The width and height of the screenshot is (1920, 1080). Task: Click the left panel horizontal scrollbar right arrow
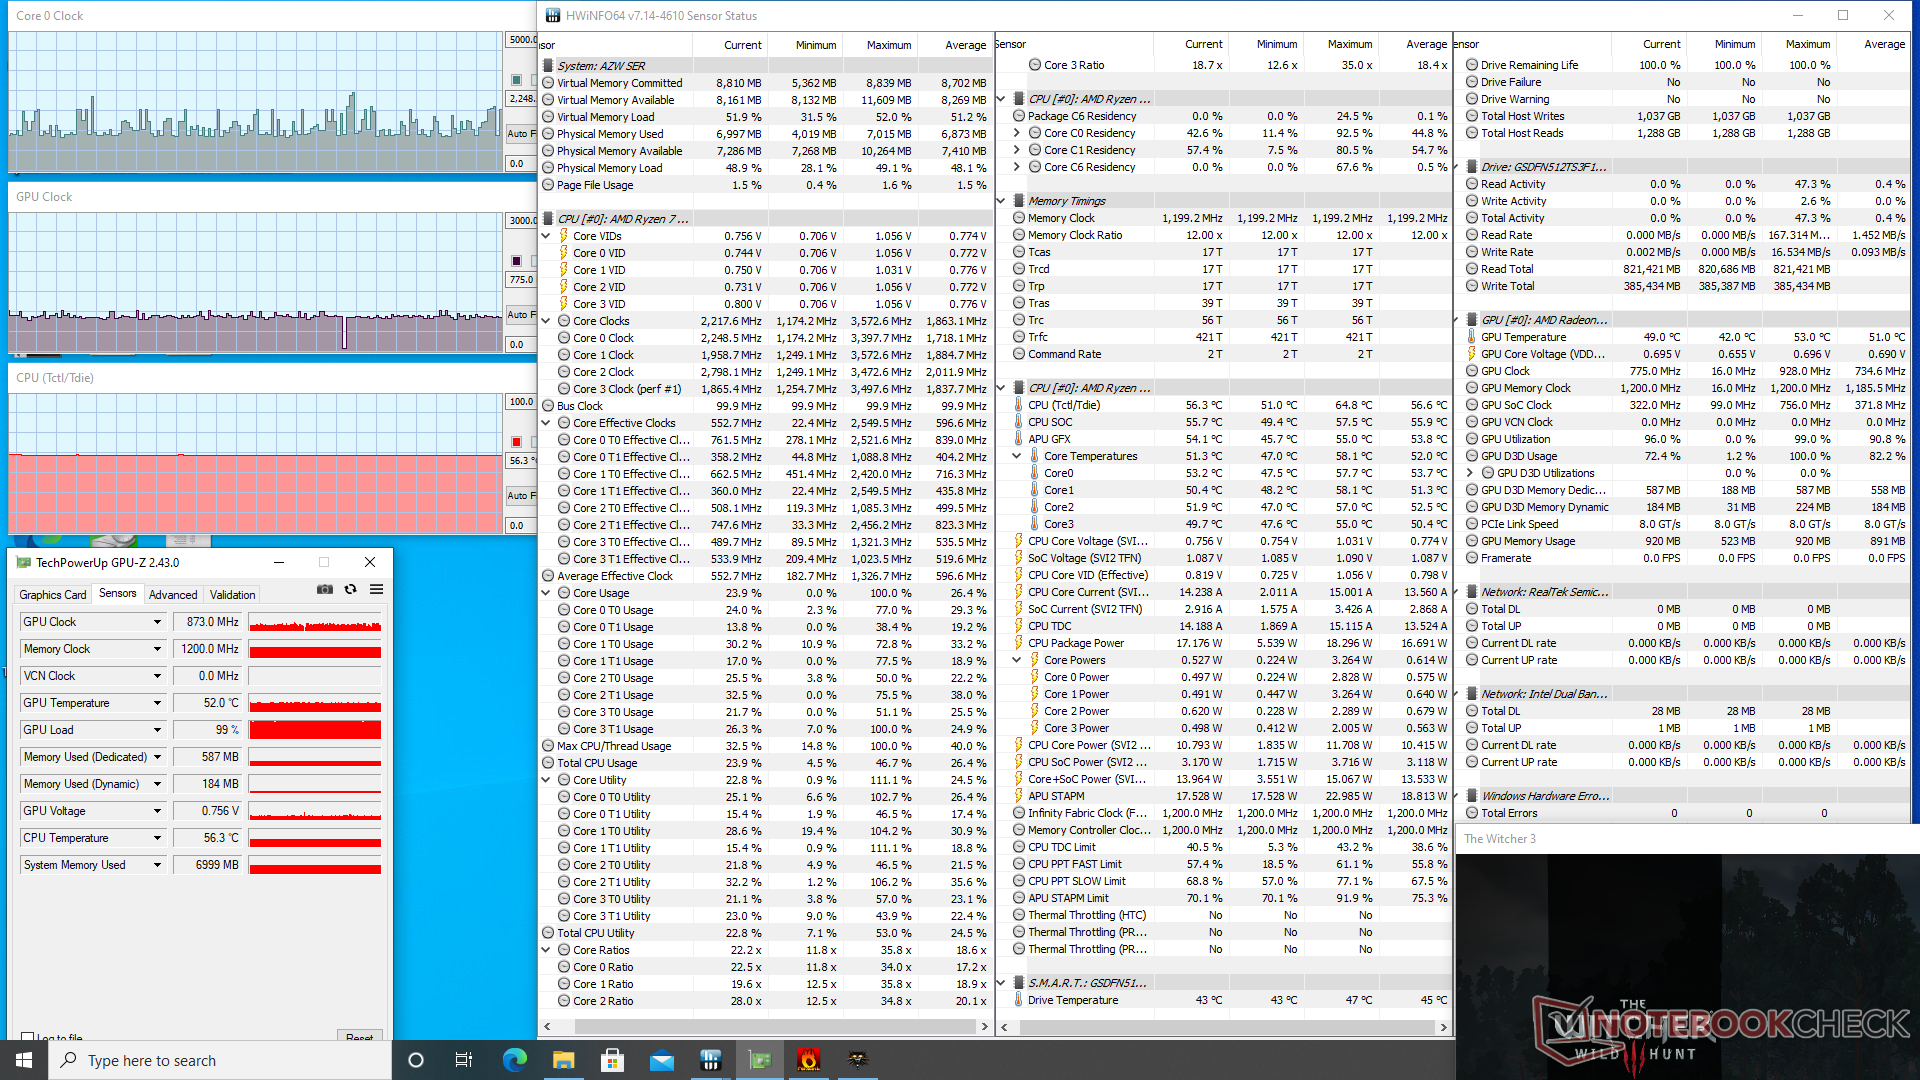(x=984, y=1027)
